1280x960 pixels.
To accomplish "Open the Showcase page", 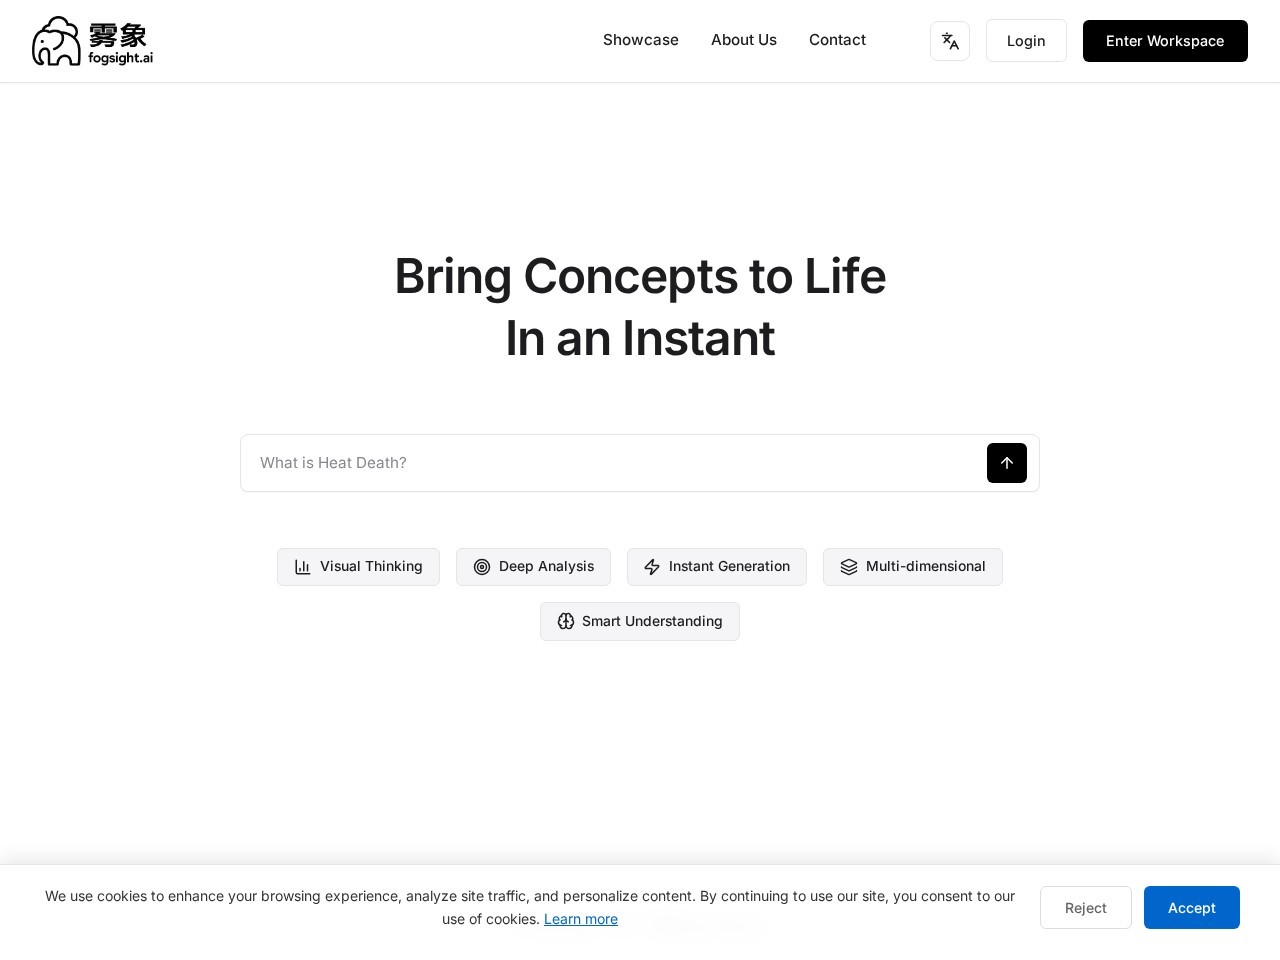I will (x=641, y=40).
